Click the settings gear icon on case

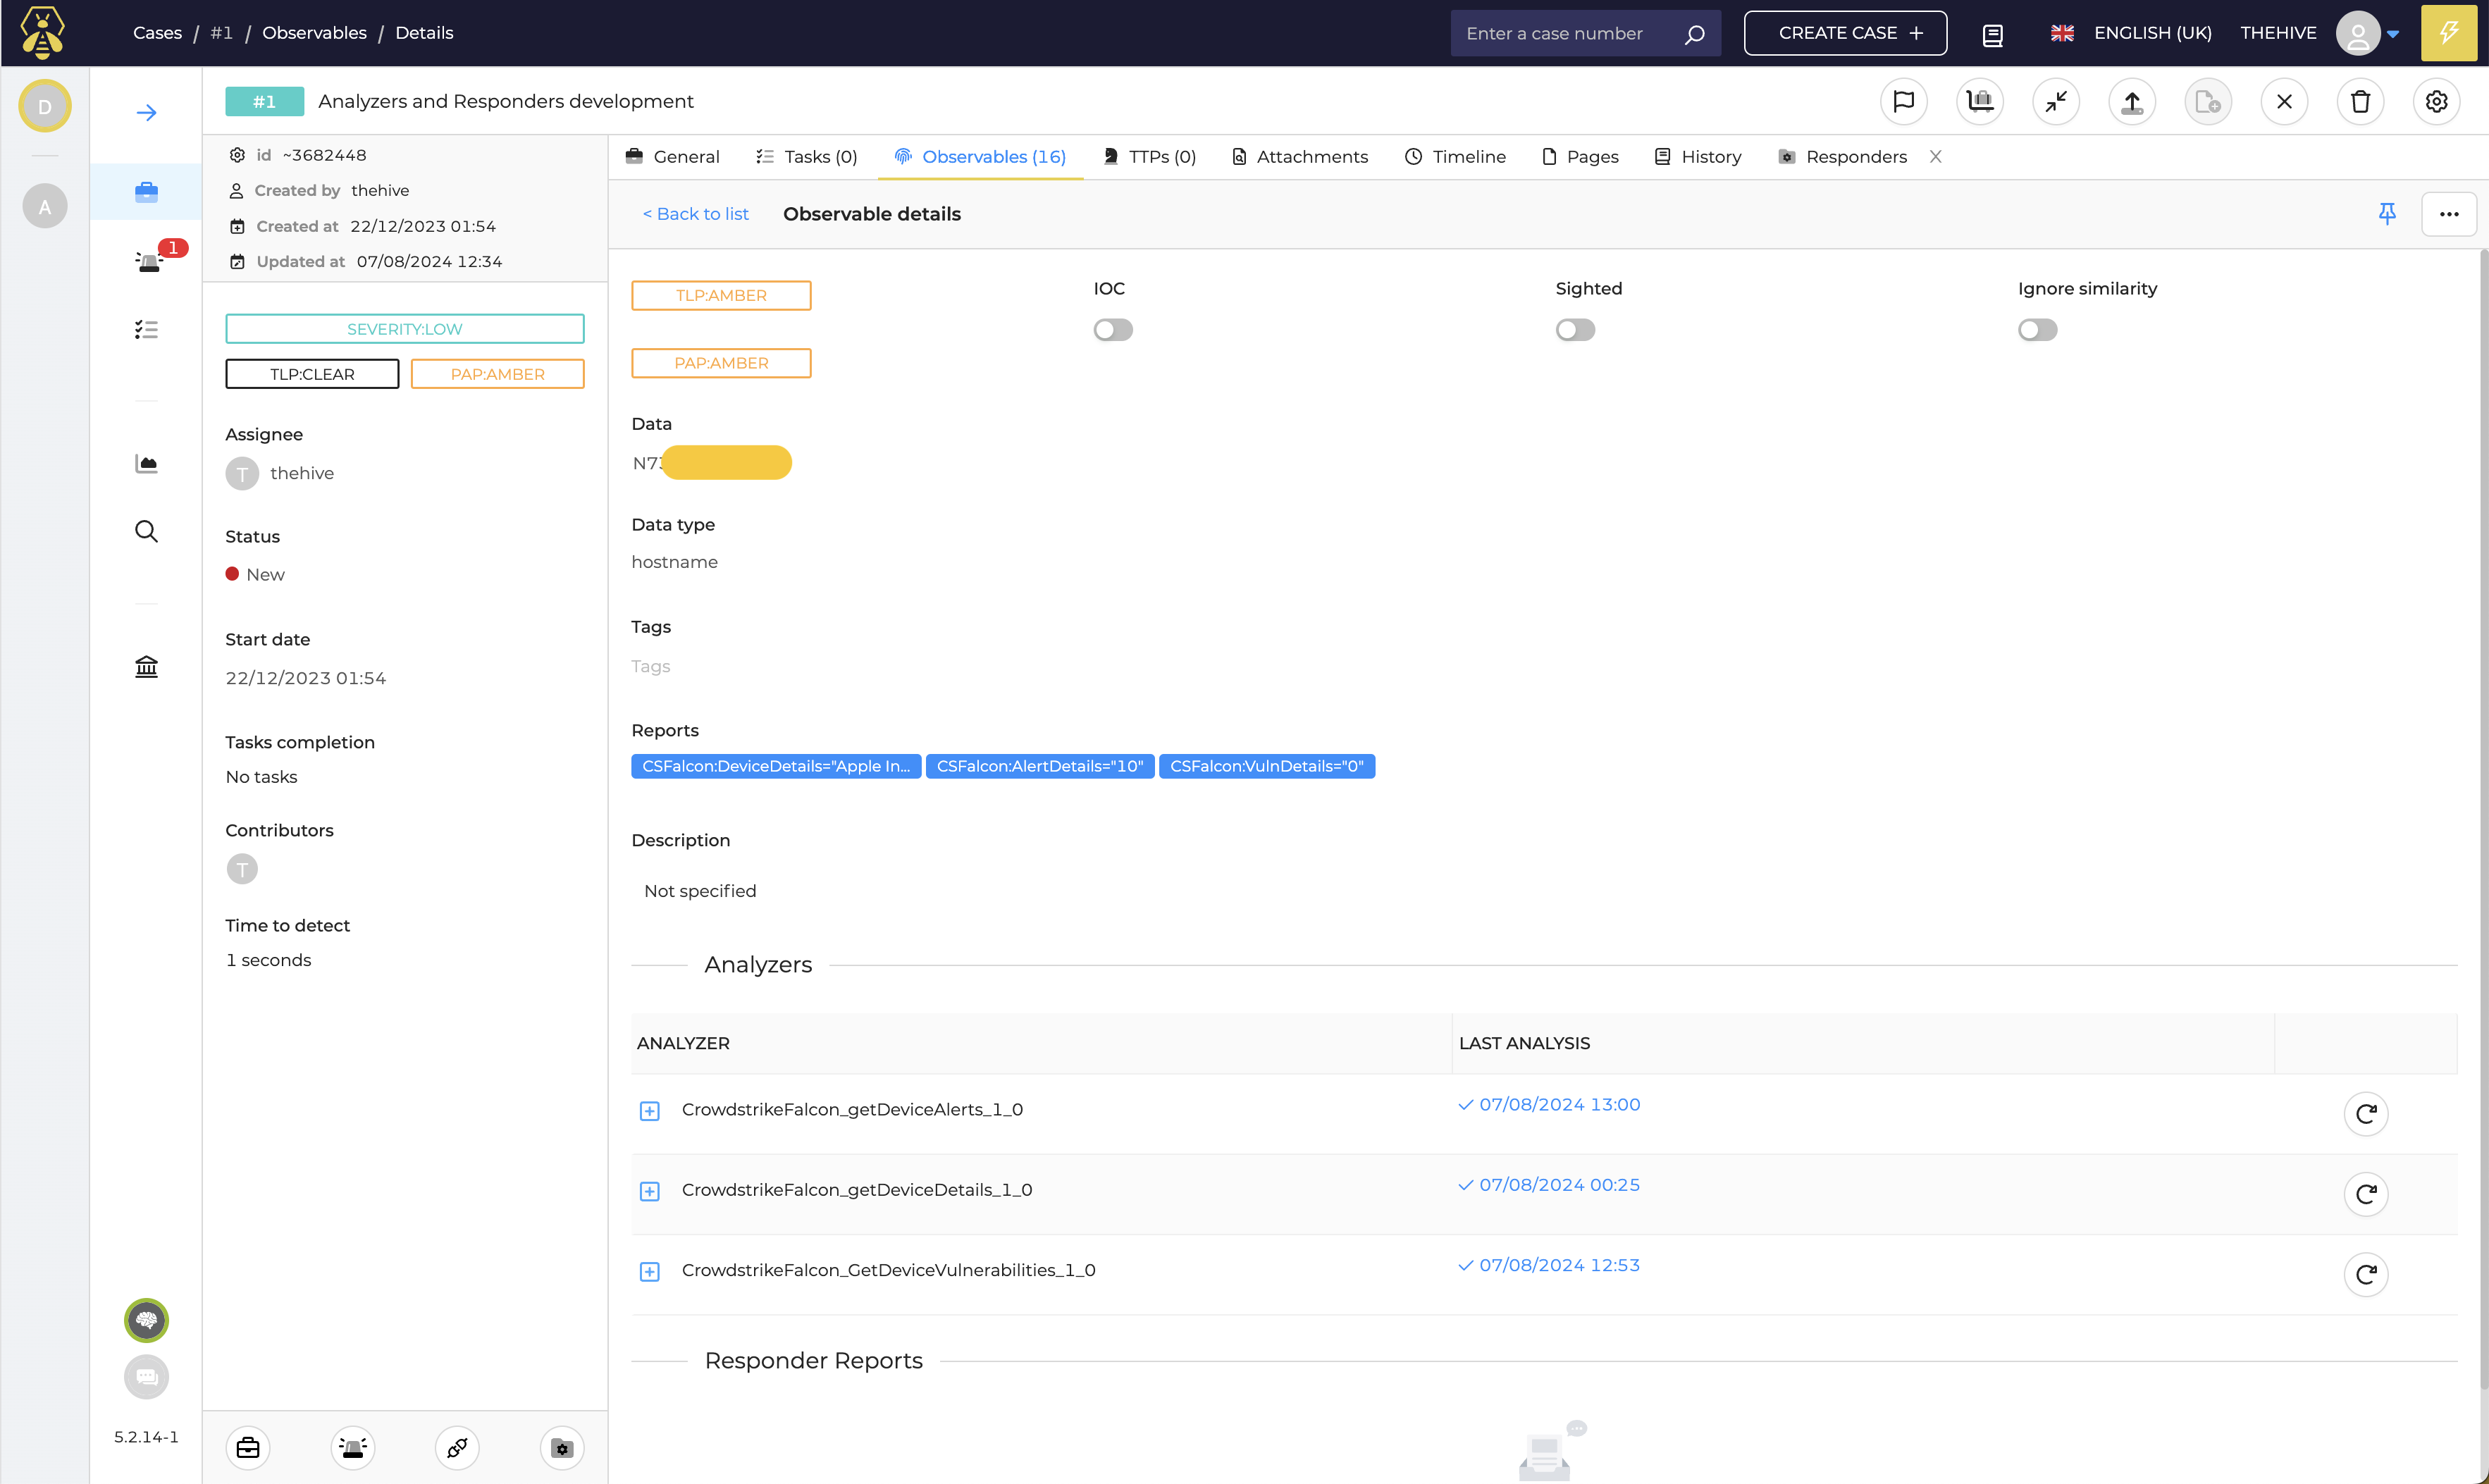2436,101
